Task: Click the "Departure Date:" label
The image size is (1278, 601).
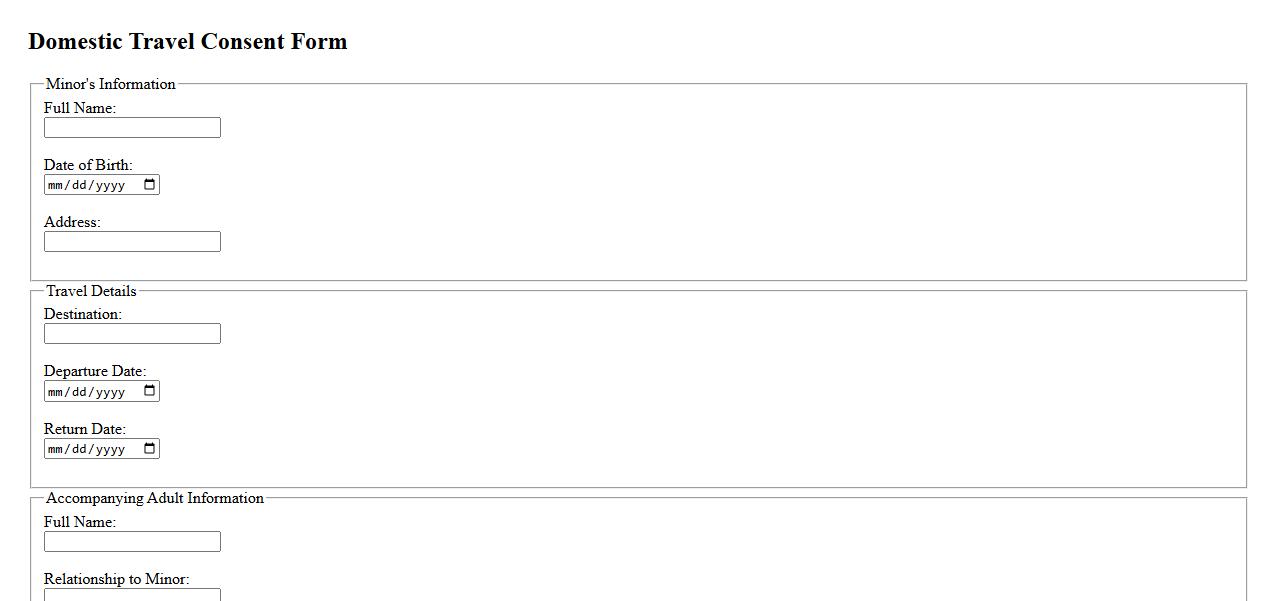Action: click(x=95, y=371)
